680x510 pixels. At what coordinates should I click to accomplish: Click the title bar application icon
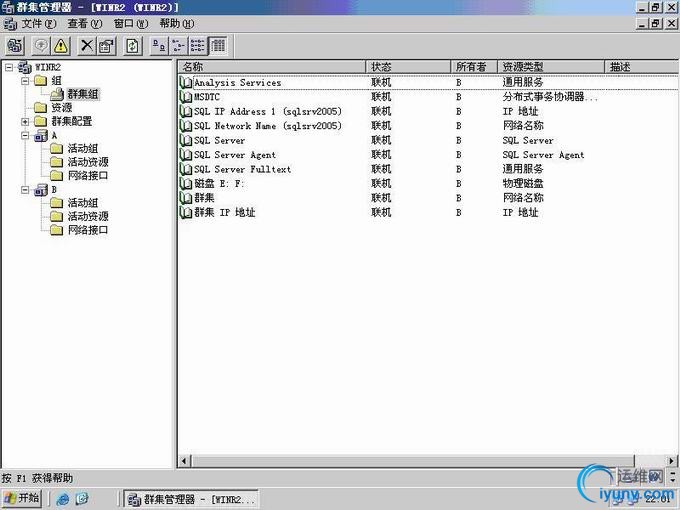(8, 7)
